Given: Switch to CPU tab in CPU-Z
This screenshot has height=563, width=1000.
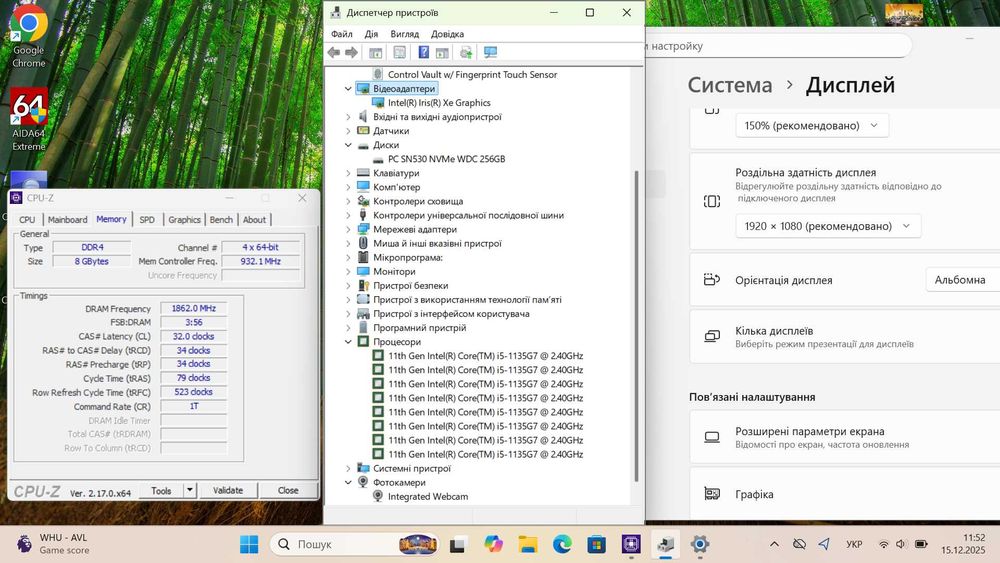Looking at the screenshot, I should (27, 219).
